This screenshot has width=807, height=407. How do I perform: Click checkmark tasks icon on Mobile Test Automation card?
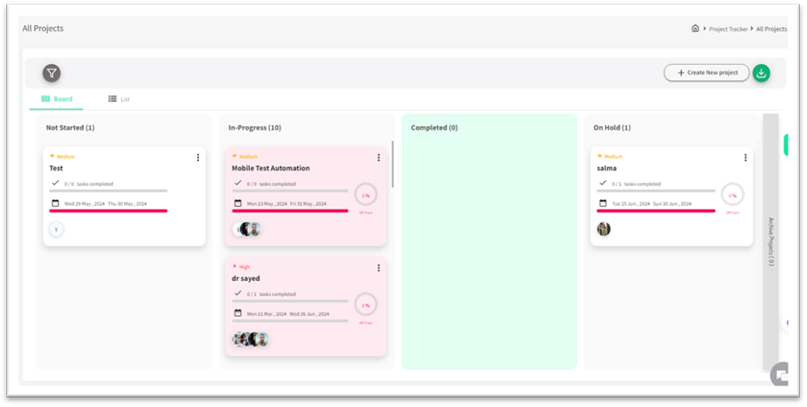pos(238,183)
